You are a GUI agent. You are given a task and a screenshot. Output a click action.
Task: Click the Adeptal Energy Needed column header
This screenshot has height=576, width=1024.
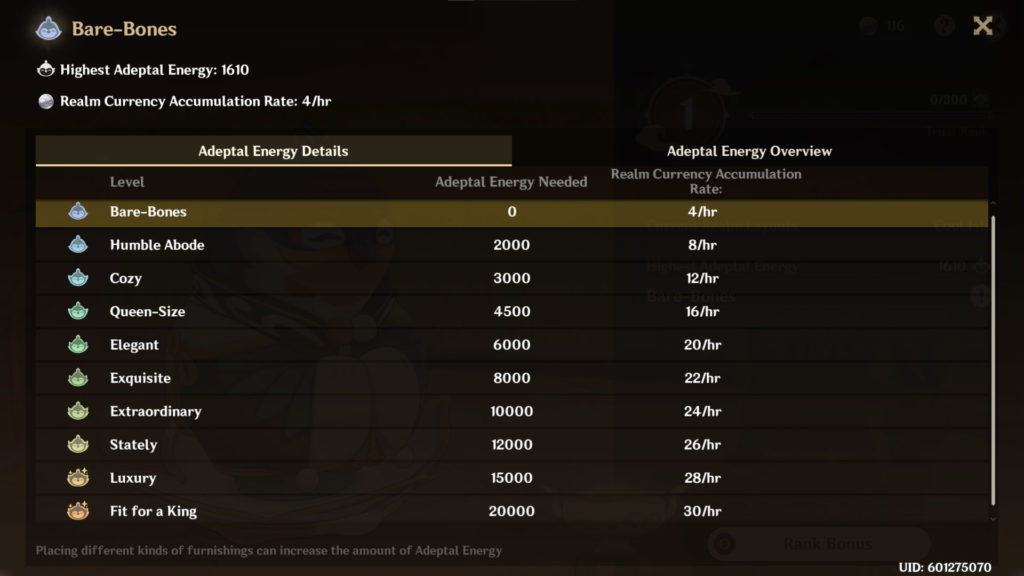tap(511, 182)
